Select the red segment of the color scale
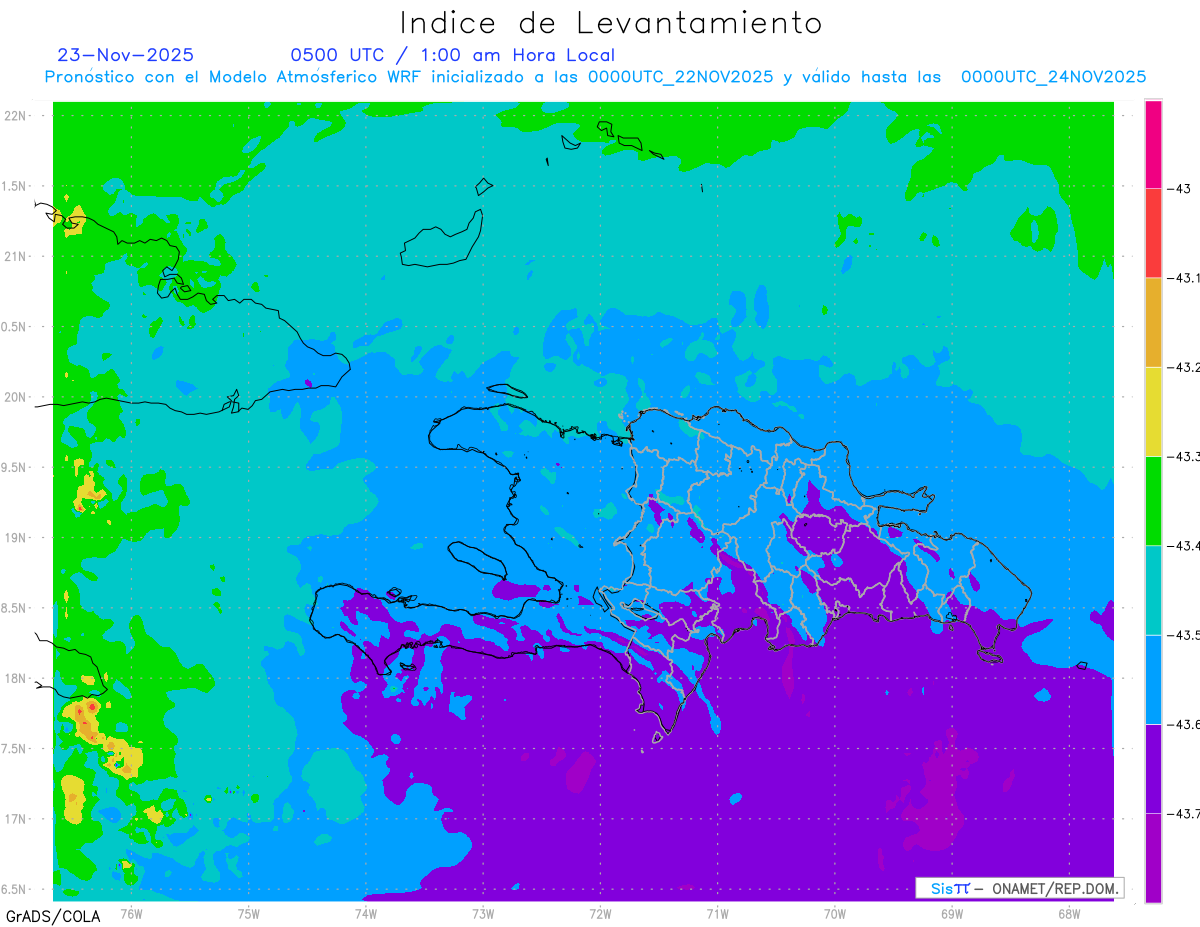 pyautogui.click(x=1153, y=233)
